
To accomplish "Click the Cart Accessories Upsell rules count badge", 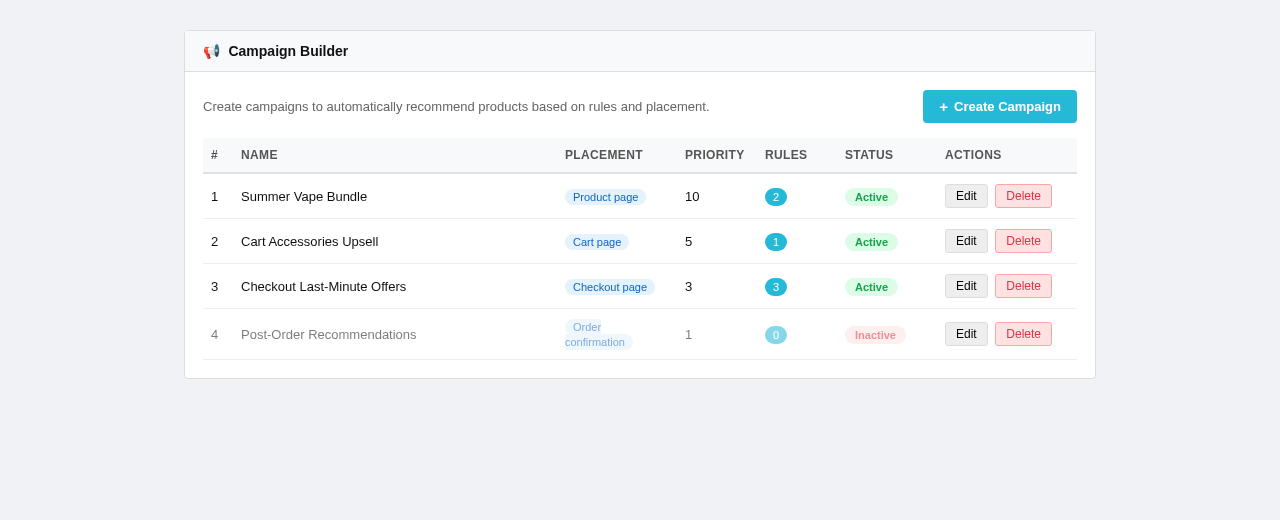I will tap(776, 242).
